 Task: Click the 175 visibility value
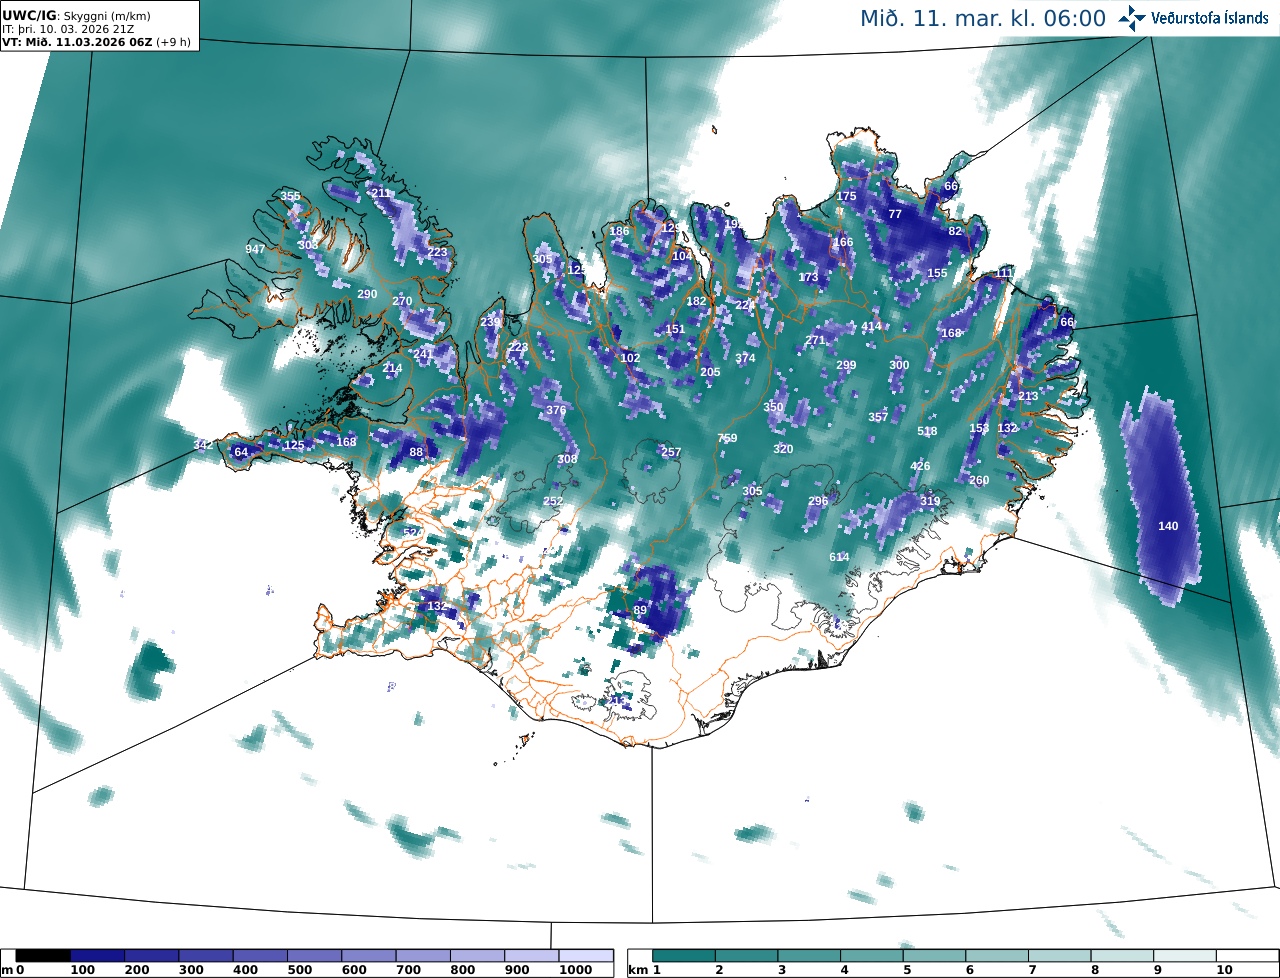(x=846, y=196)
